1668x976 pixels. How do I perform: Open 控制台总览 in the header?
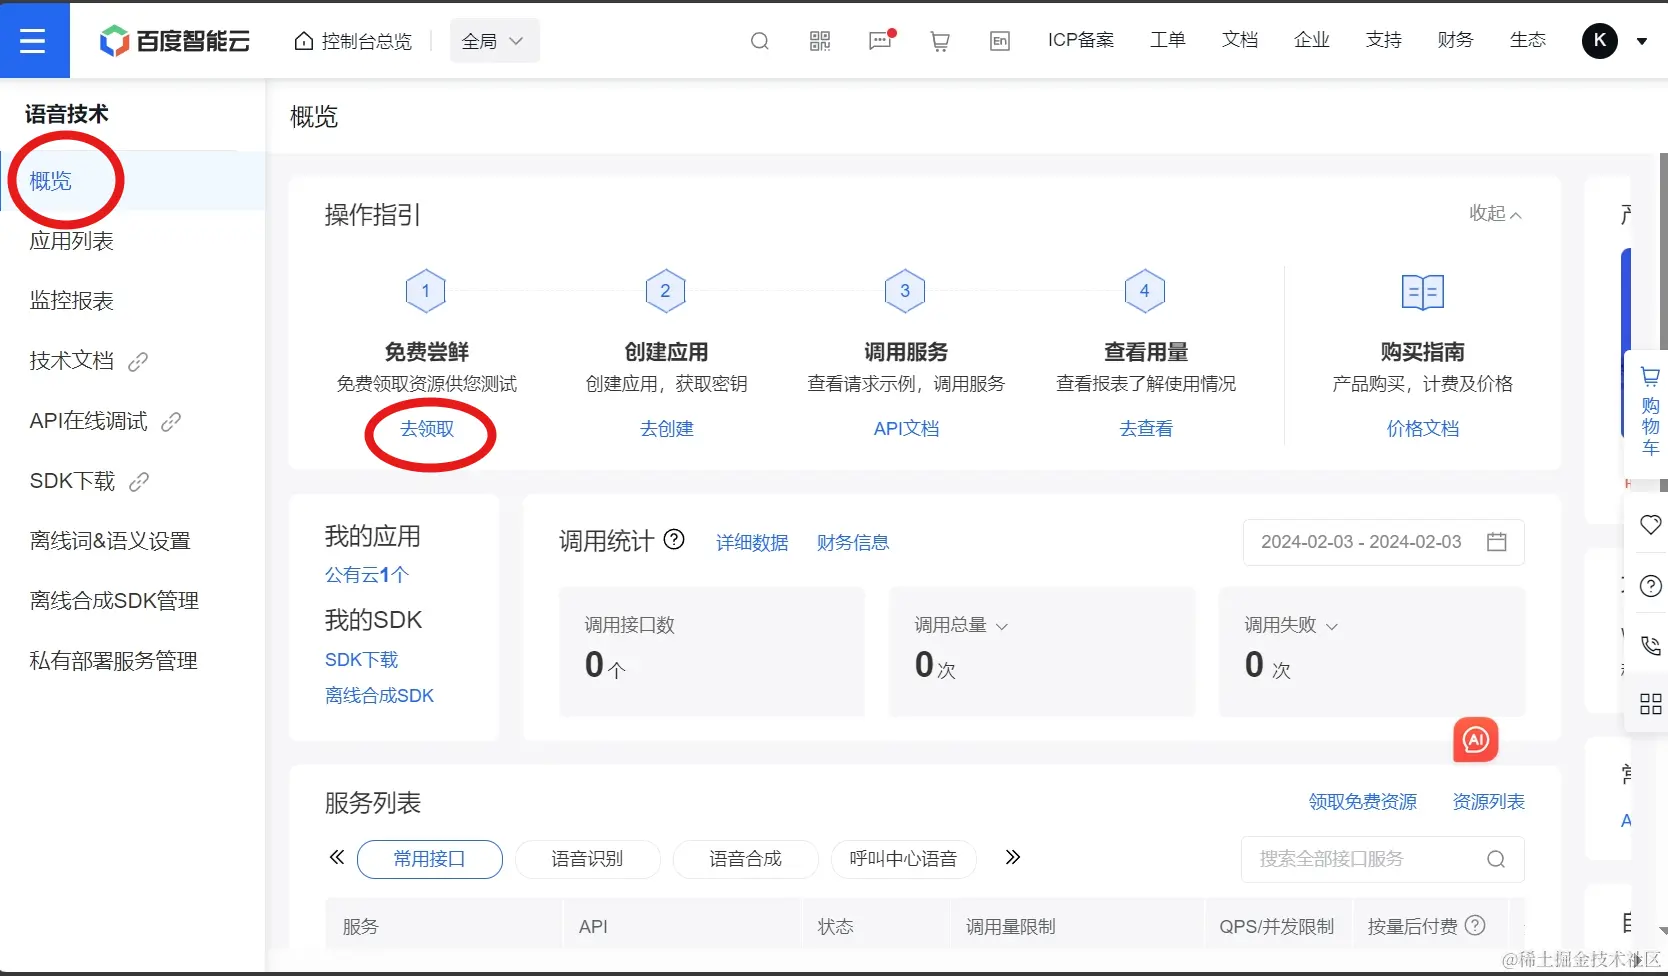coord(353,41)
